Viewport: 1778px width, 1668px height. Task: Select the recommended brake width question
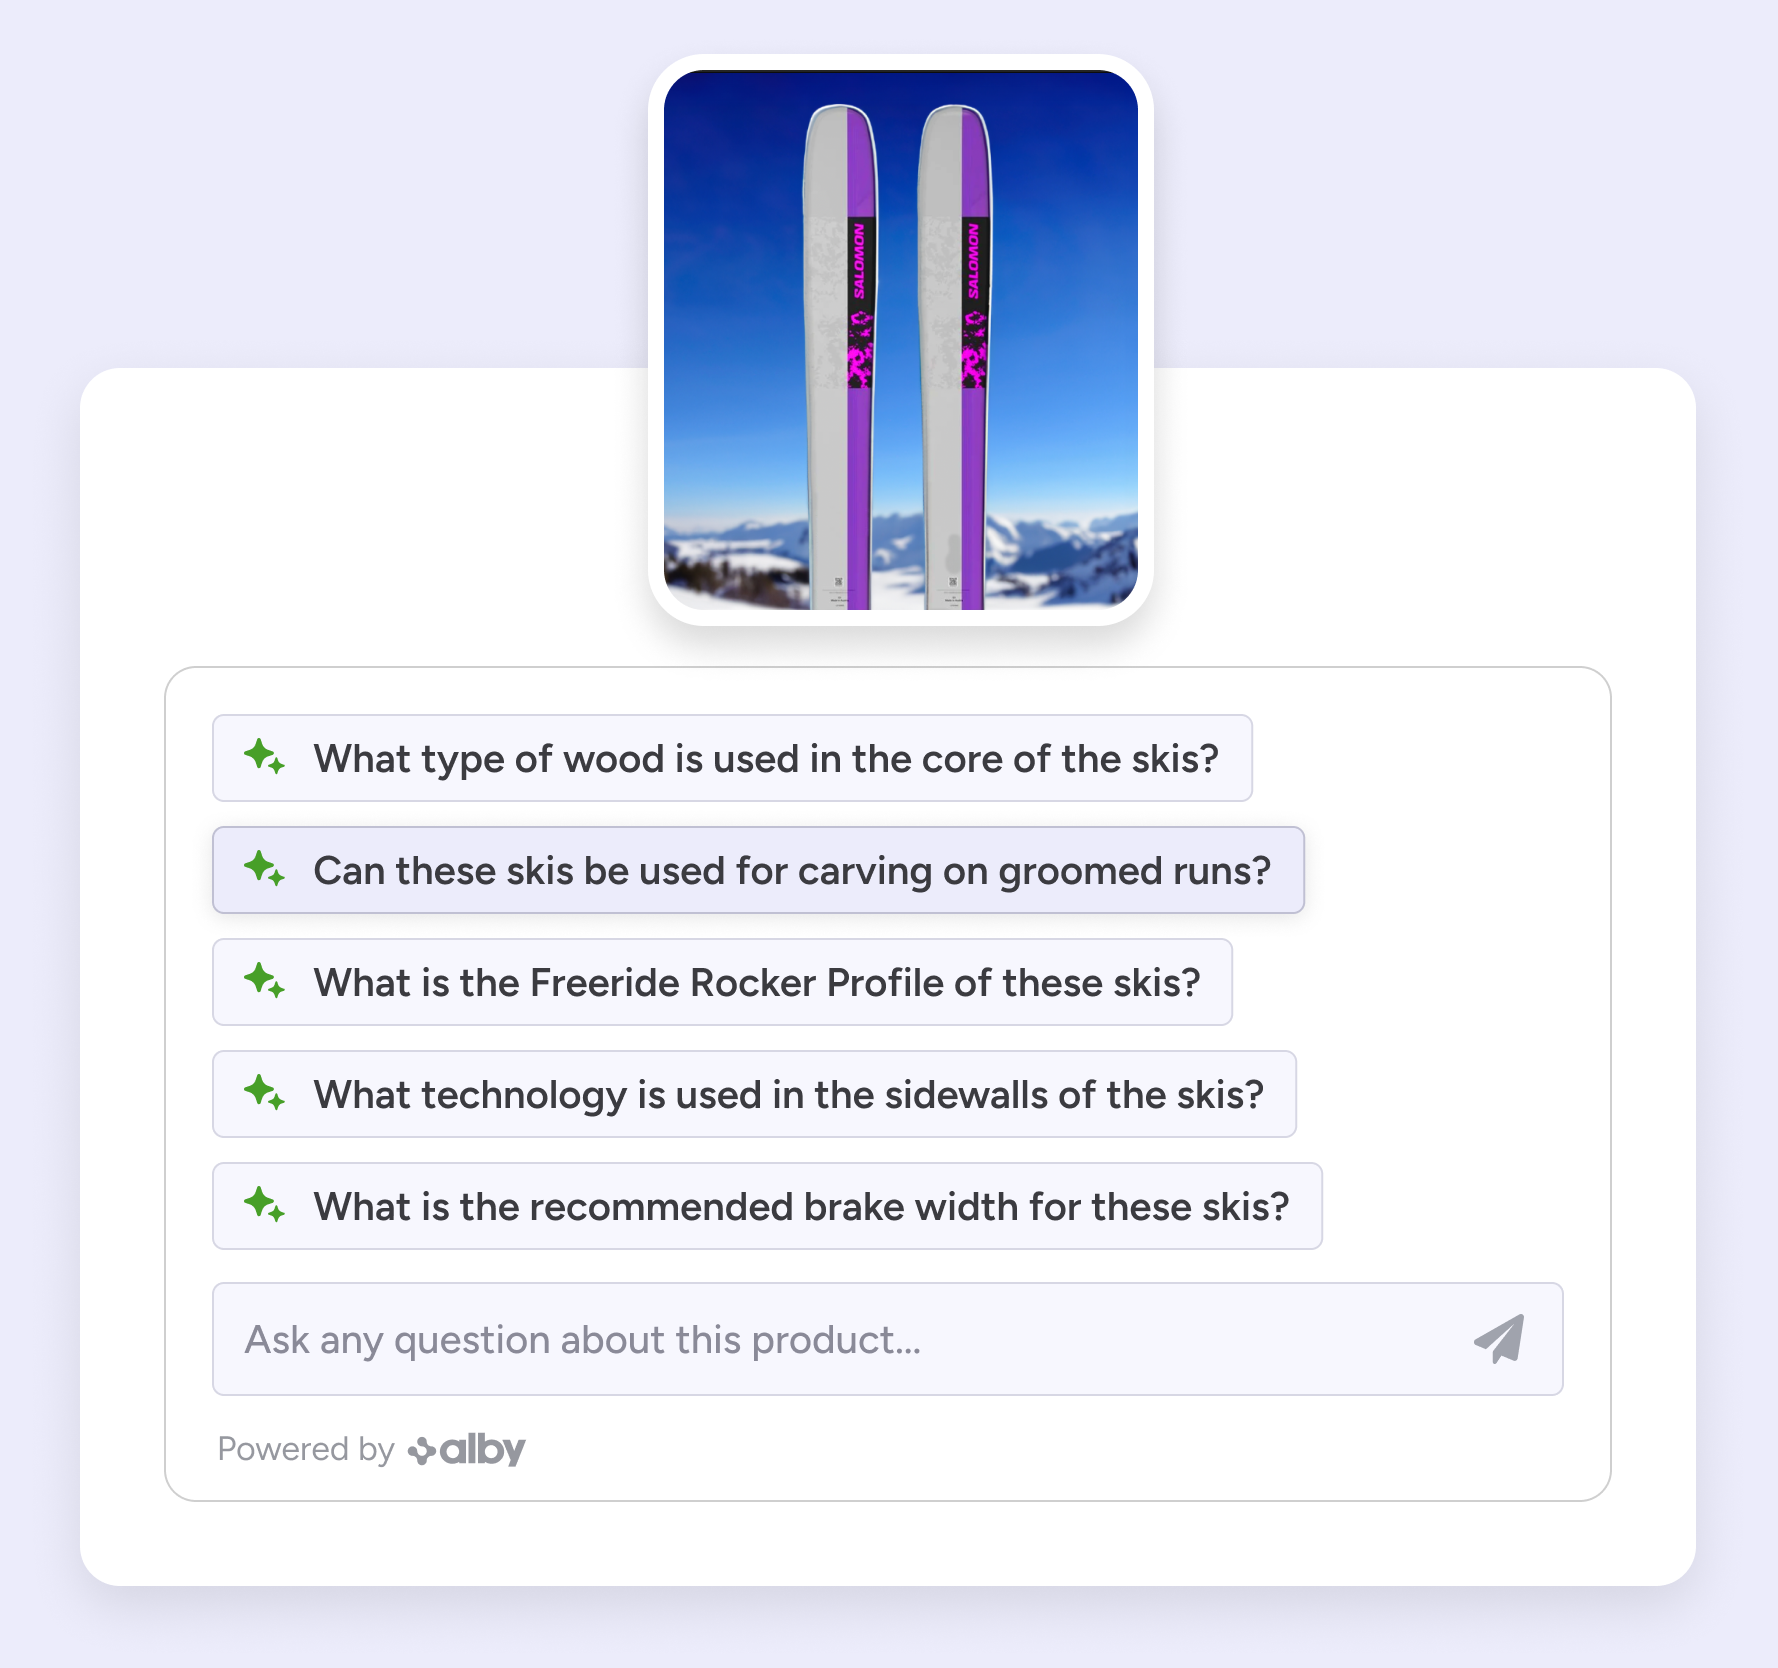[x=801, y=1207]
